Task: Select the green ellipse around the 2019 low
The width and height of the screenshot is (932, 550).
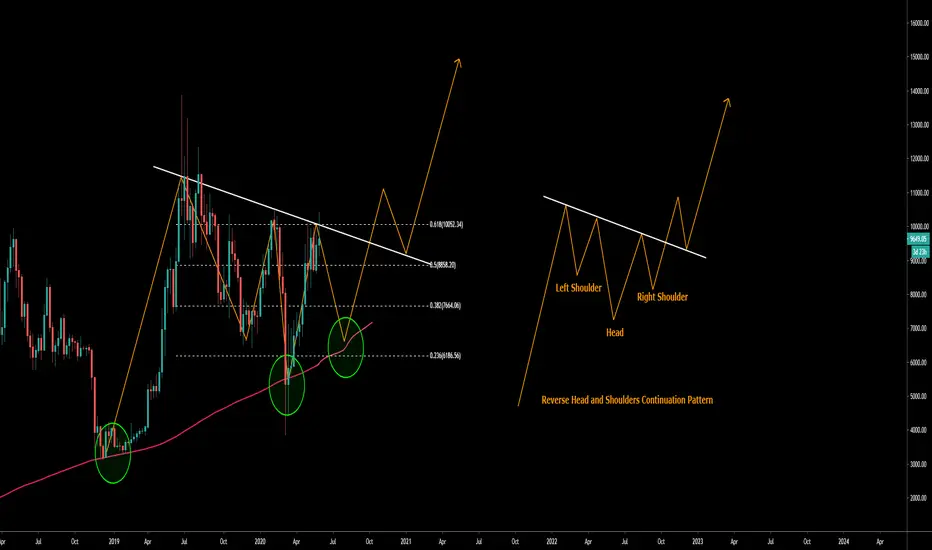Action: pos(113,453)
